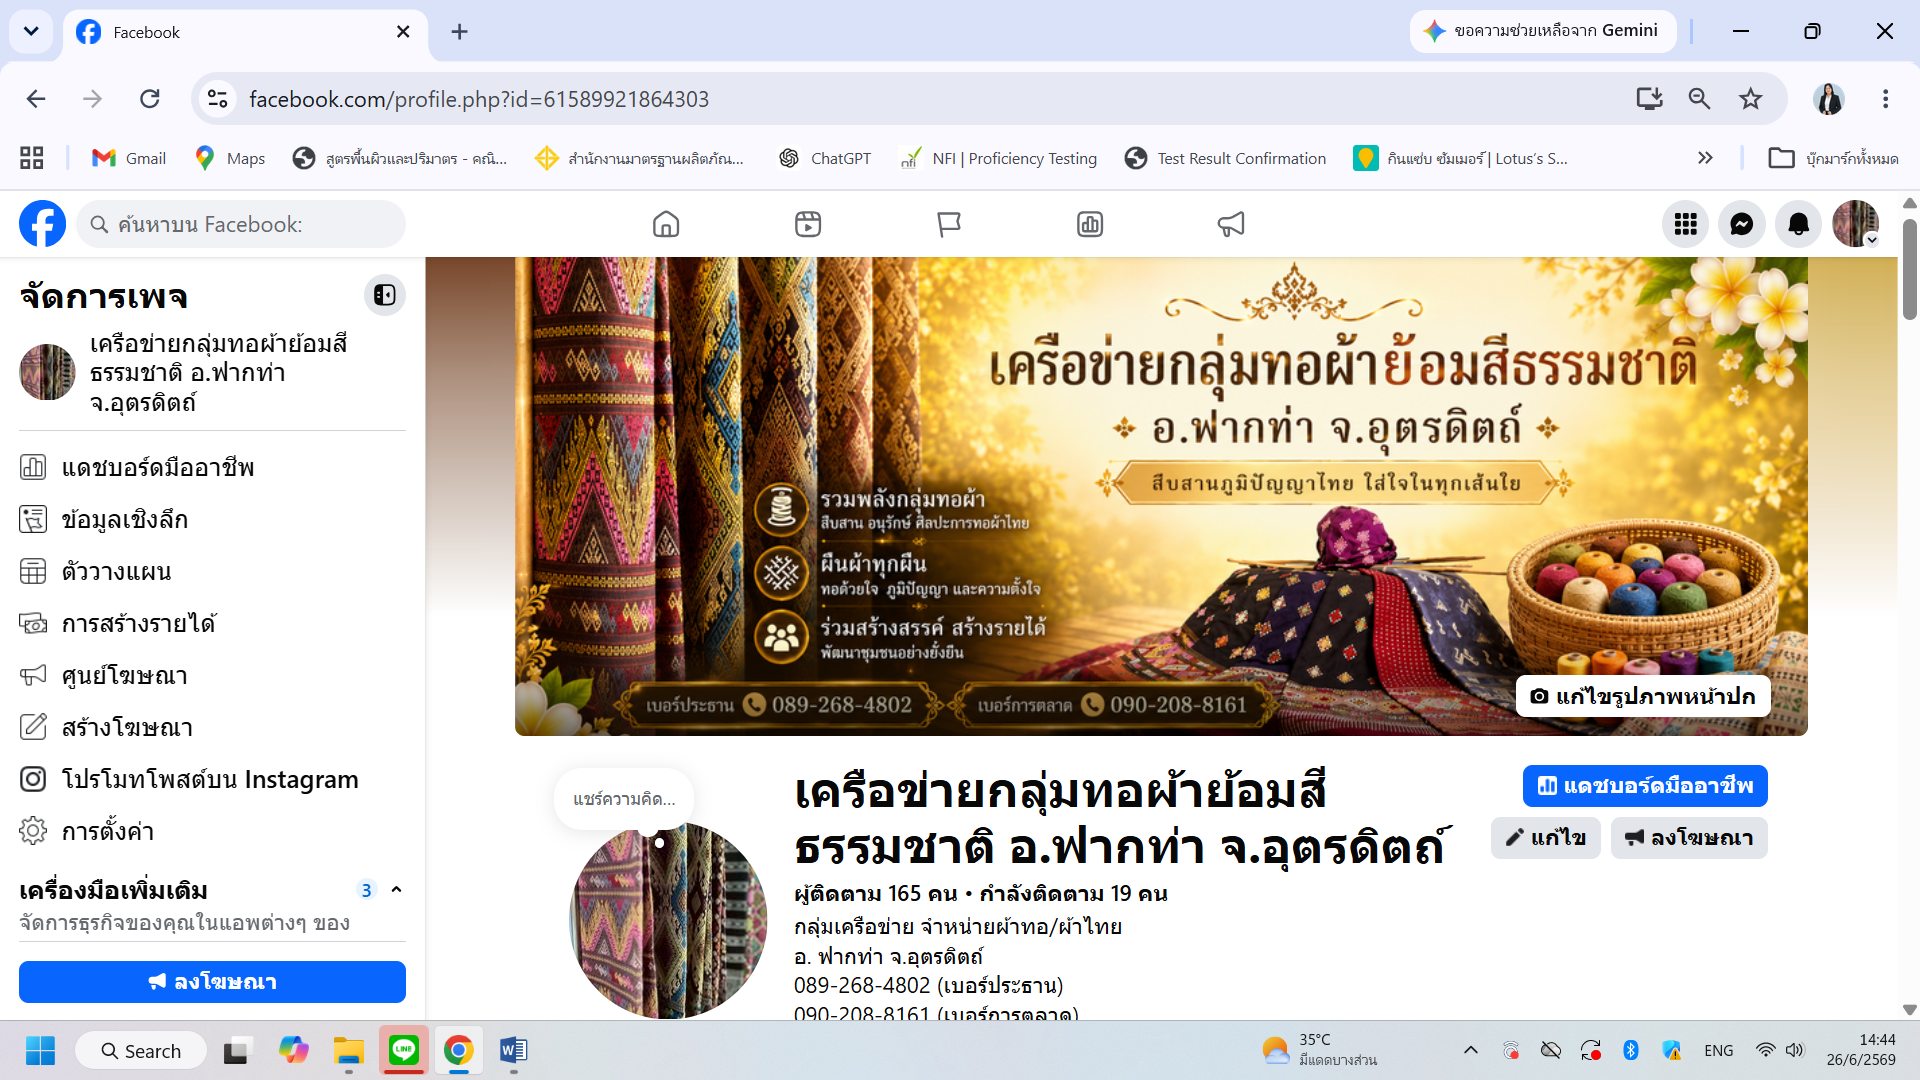This screenshot has width=1920, height=1080.
Task: Click the page avatar in Manage Page sidebar
Action: (47, 372)
